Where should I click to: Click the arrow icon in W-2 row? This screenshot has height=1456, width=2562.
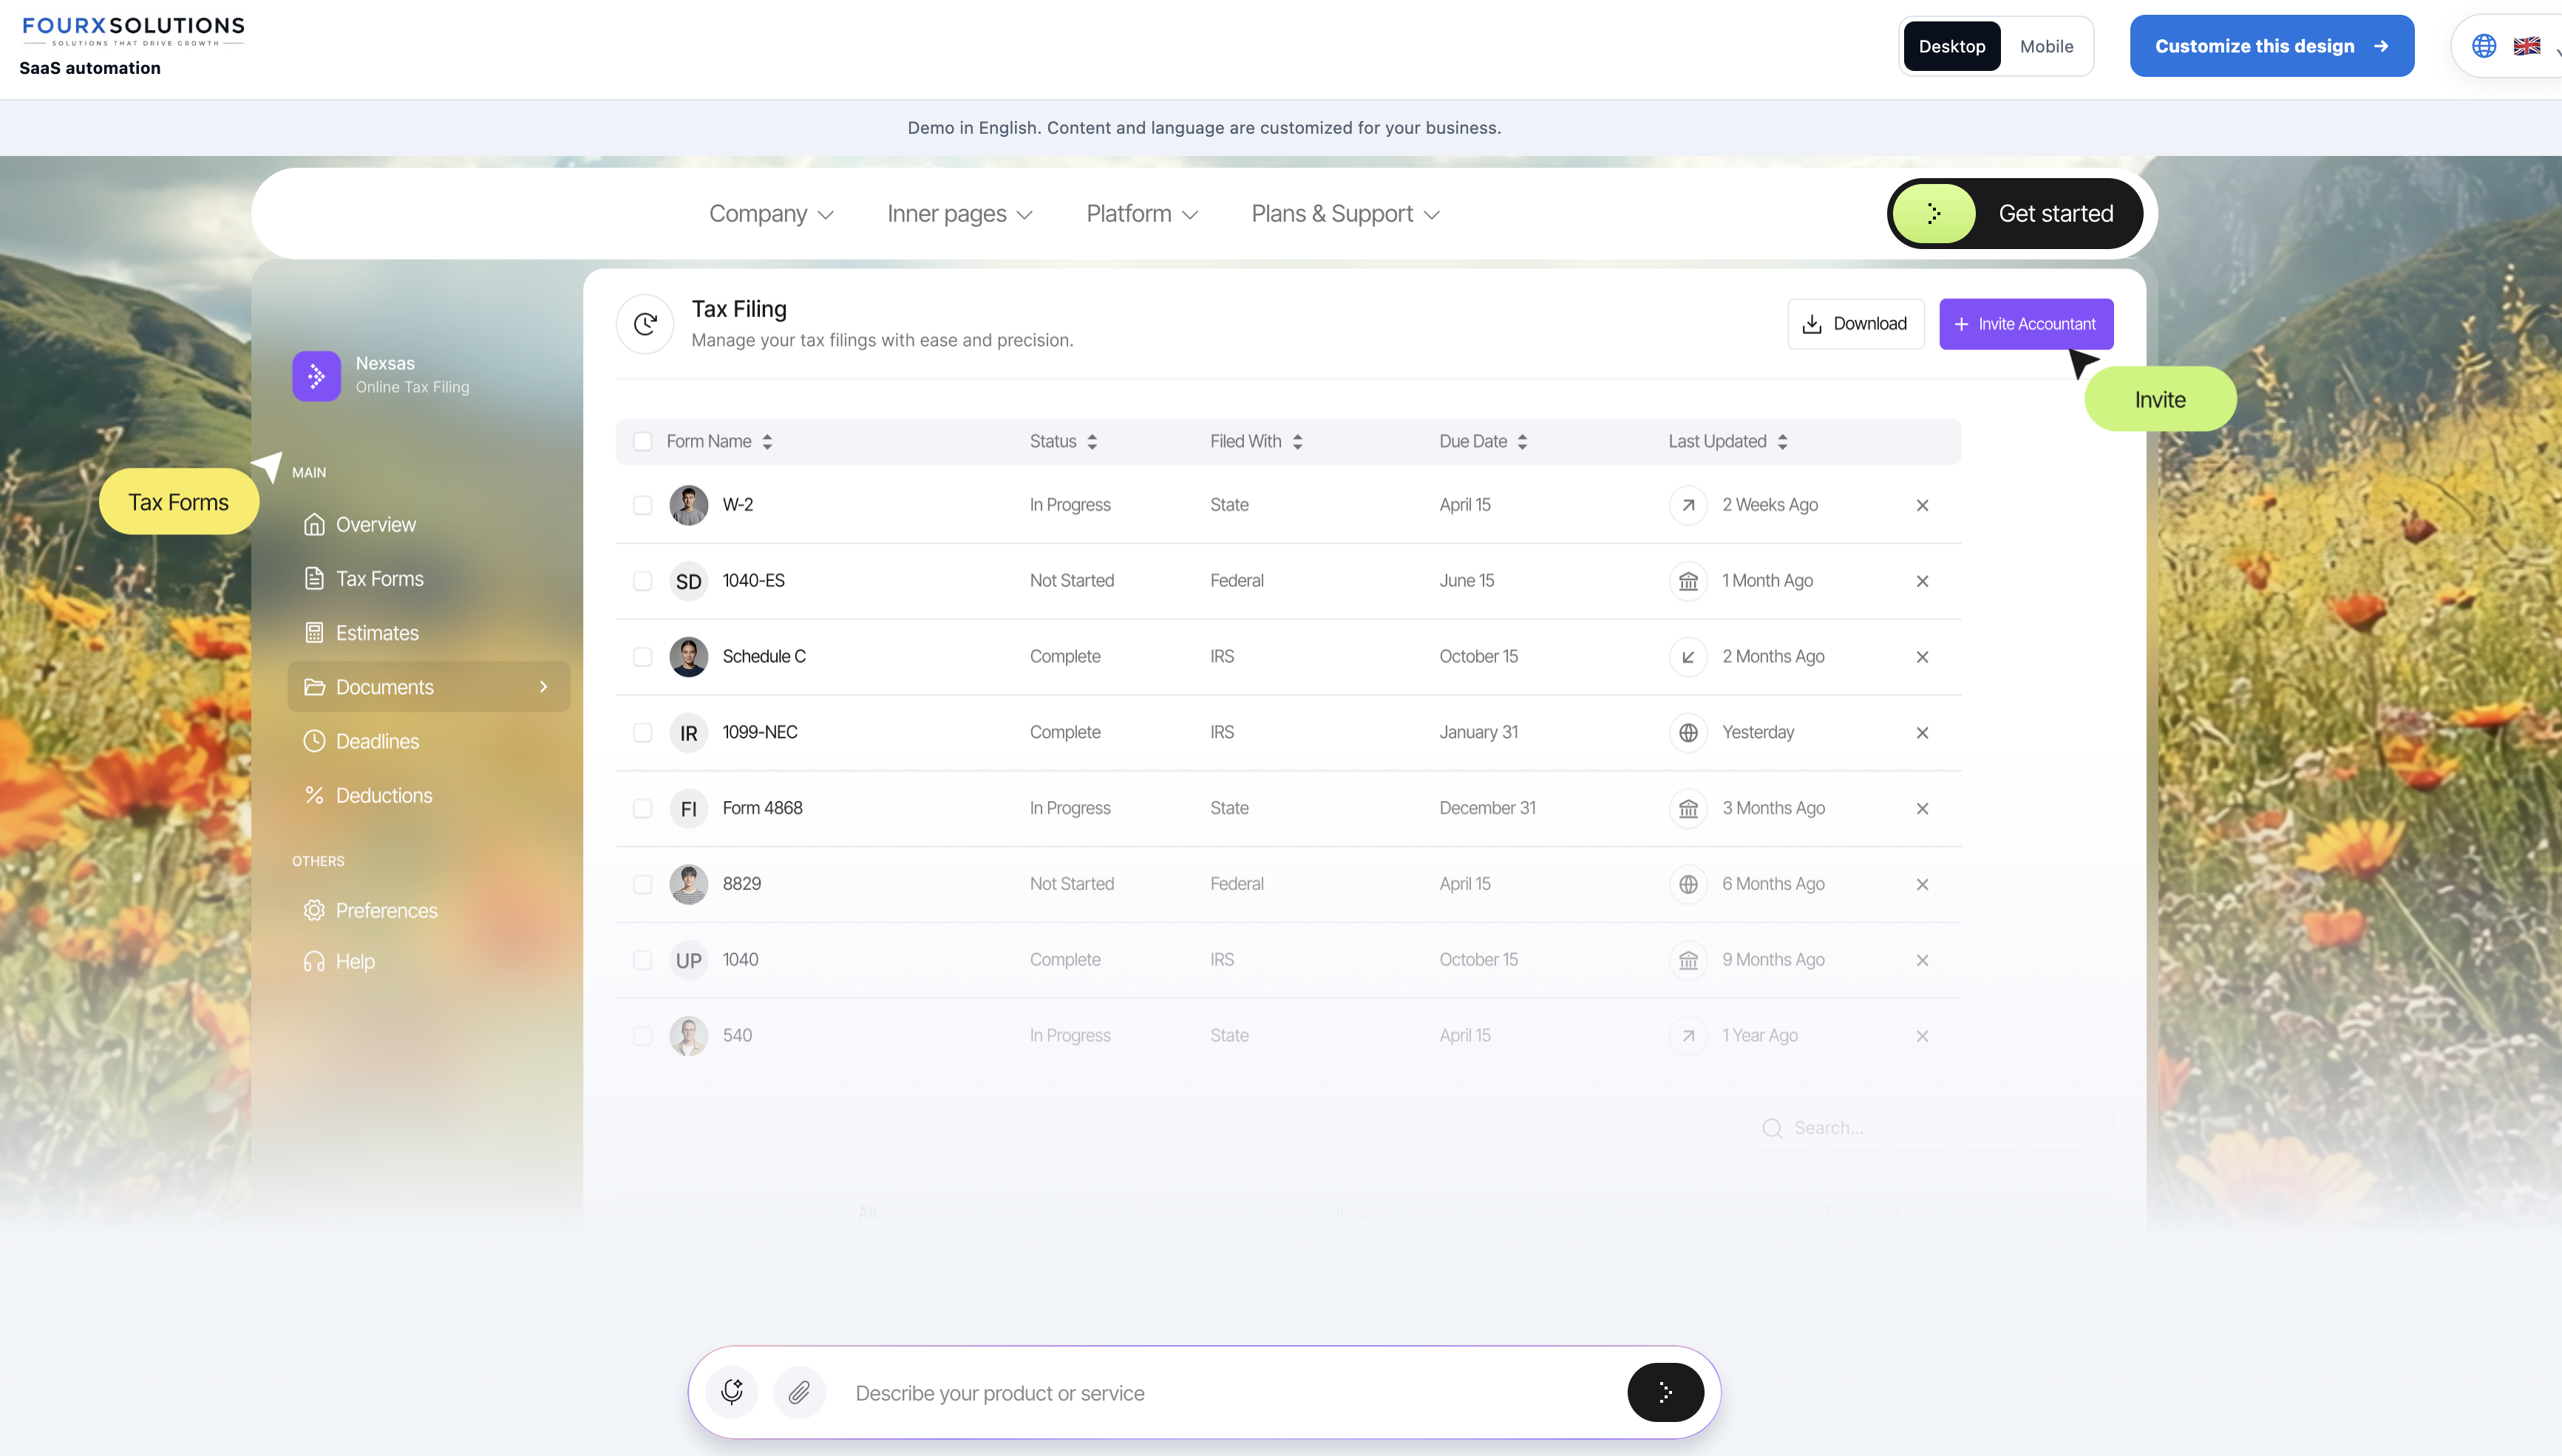pos(1688,505)
